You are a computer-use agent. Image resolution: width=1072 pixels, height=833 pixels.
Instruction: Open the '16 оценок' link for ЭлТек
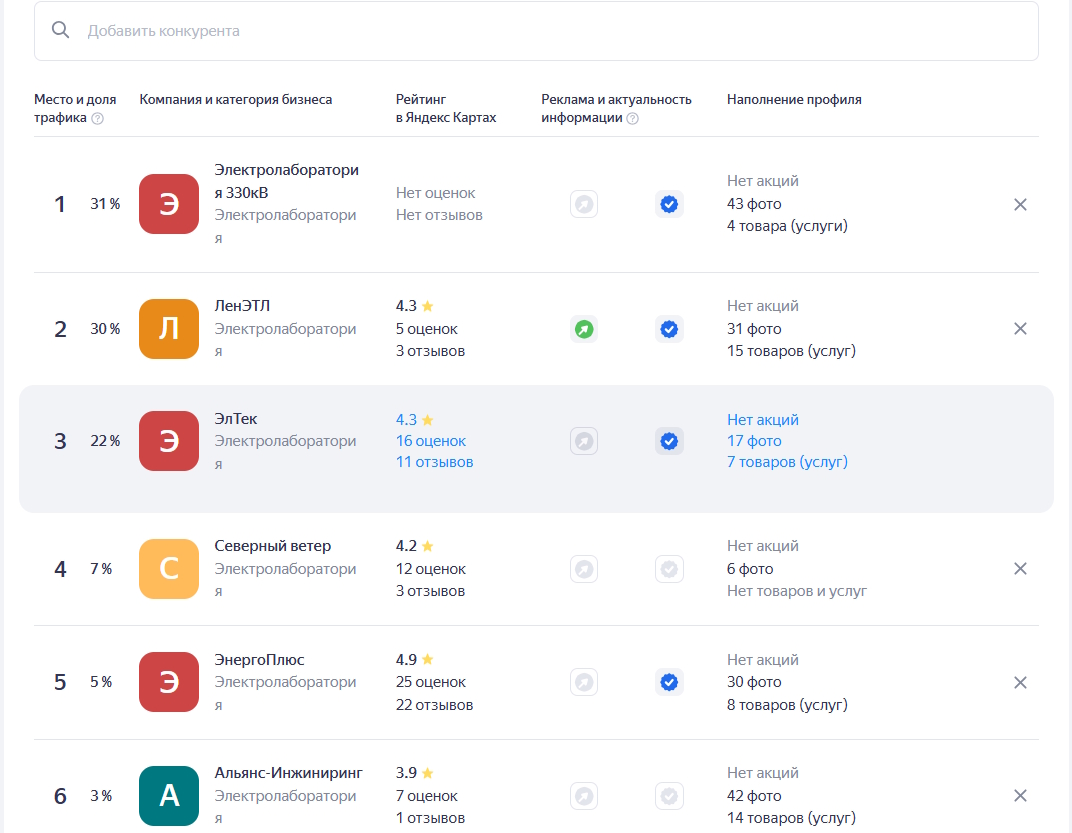tap(431, 441)
